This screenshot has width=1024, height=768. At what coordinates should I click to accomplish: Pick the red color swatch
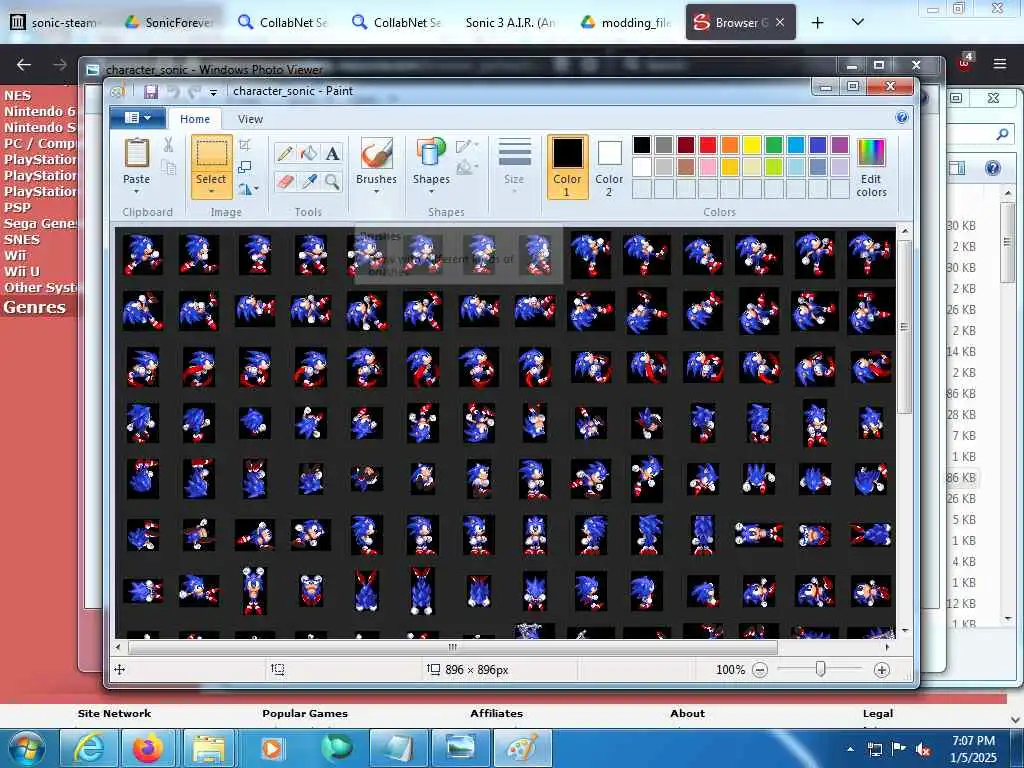708,145
